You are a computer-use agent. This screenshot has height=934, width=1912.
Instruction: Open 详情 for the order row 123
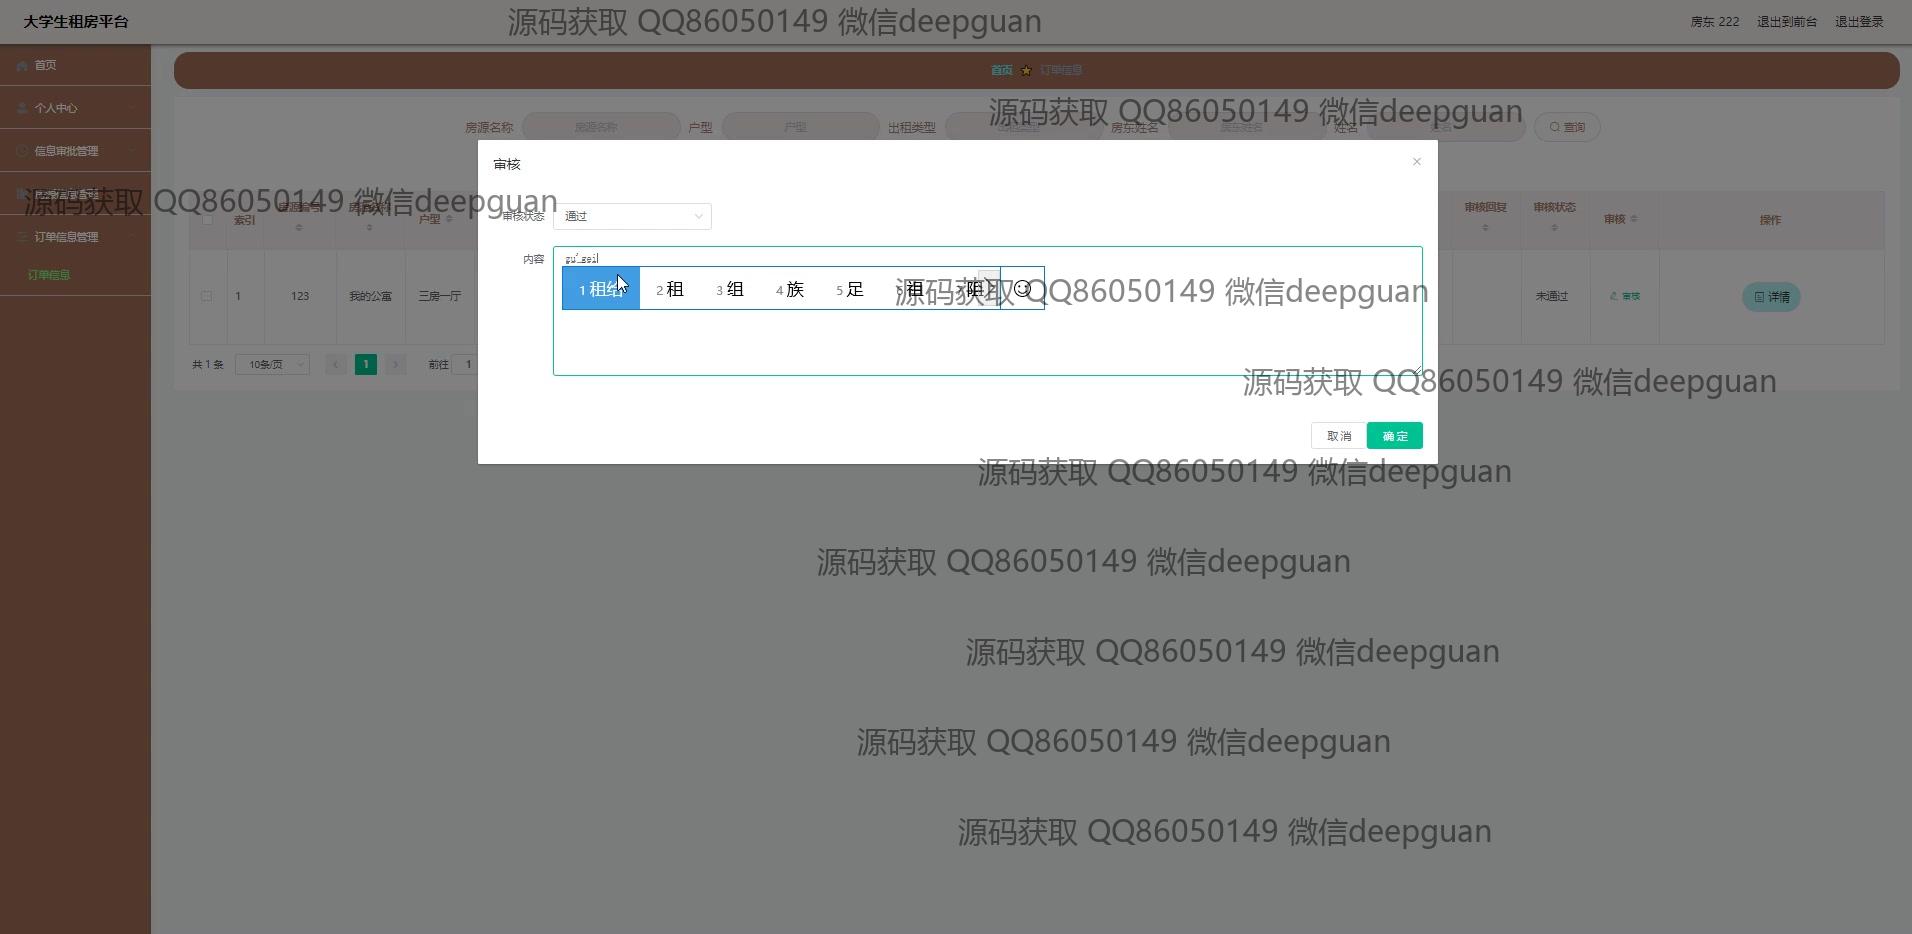click(x=1771, y=297)
